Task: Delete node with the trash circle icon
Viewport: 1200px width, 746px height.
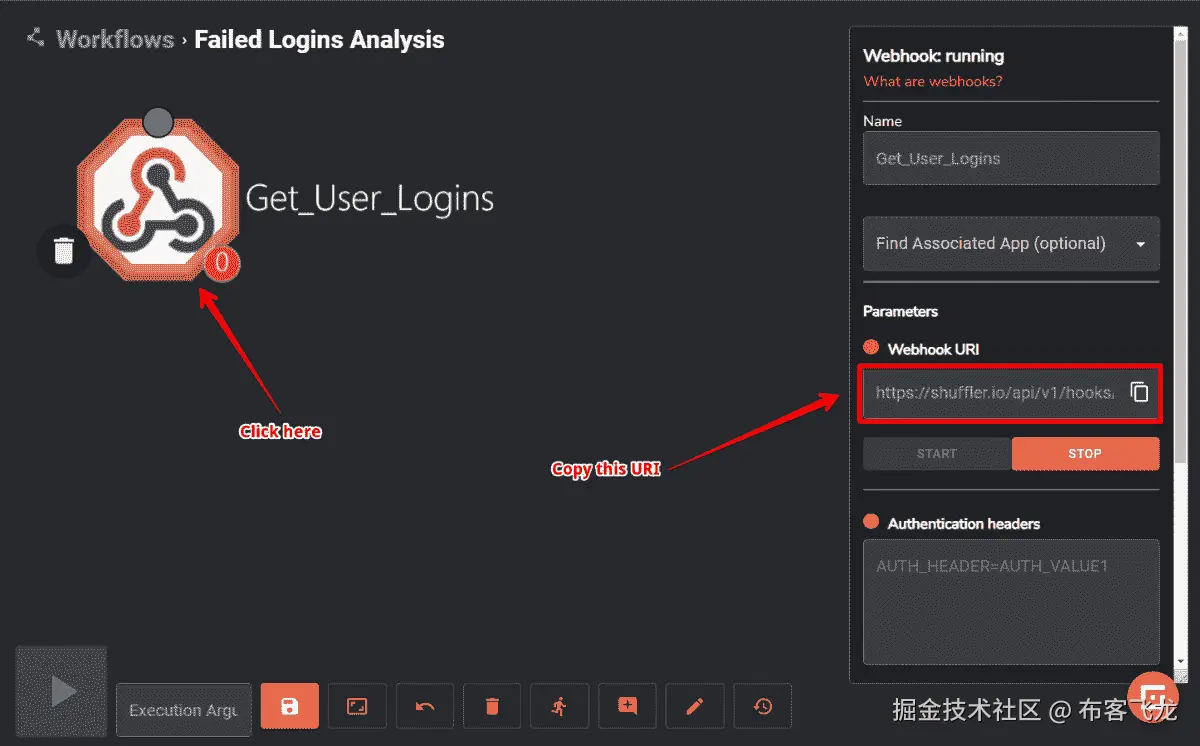Action: point(63,250)
